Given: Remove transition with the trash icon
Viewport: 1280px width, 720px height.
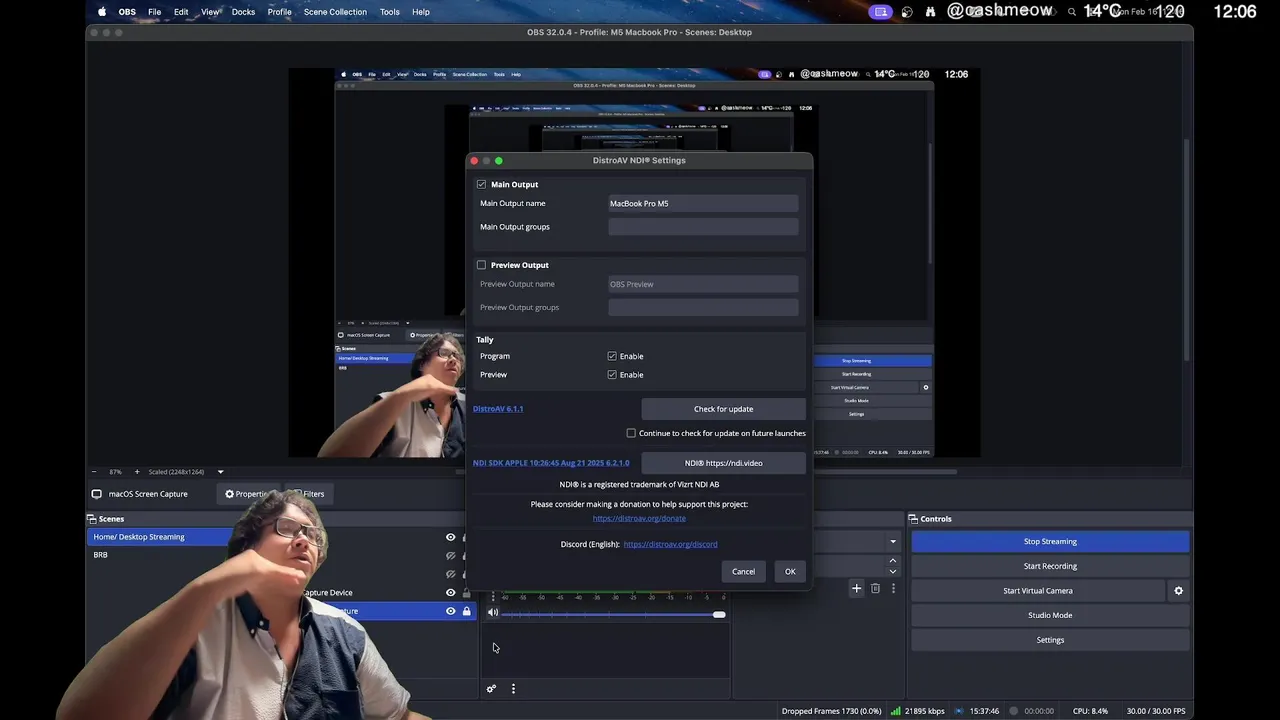Looking at the screenshot, I should tap(875, 589).
